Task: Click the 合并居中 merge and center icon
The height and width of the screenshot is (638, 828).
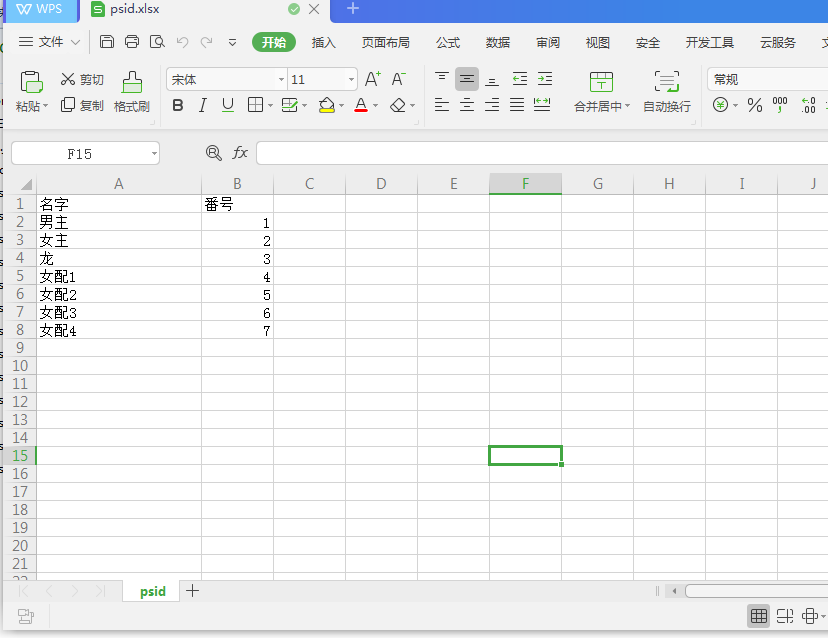Action: 601,82
